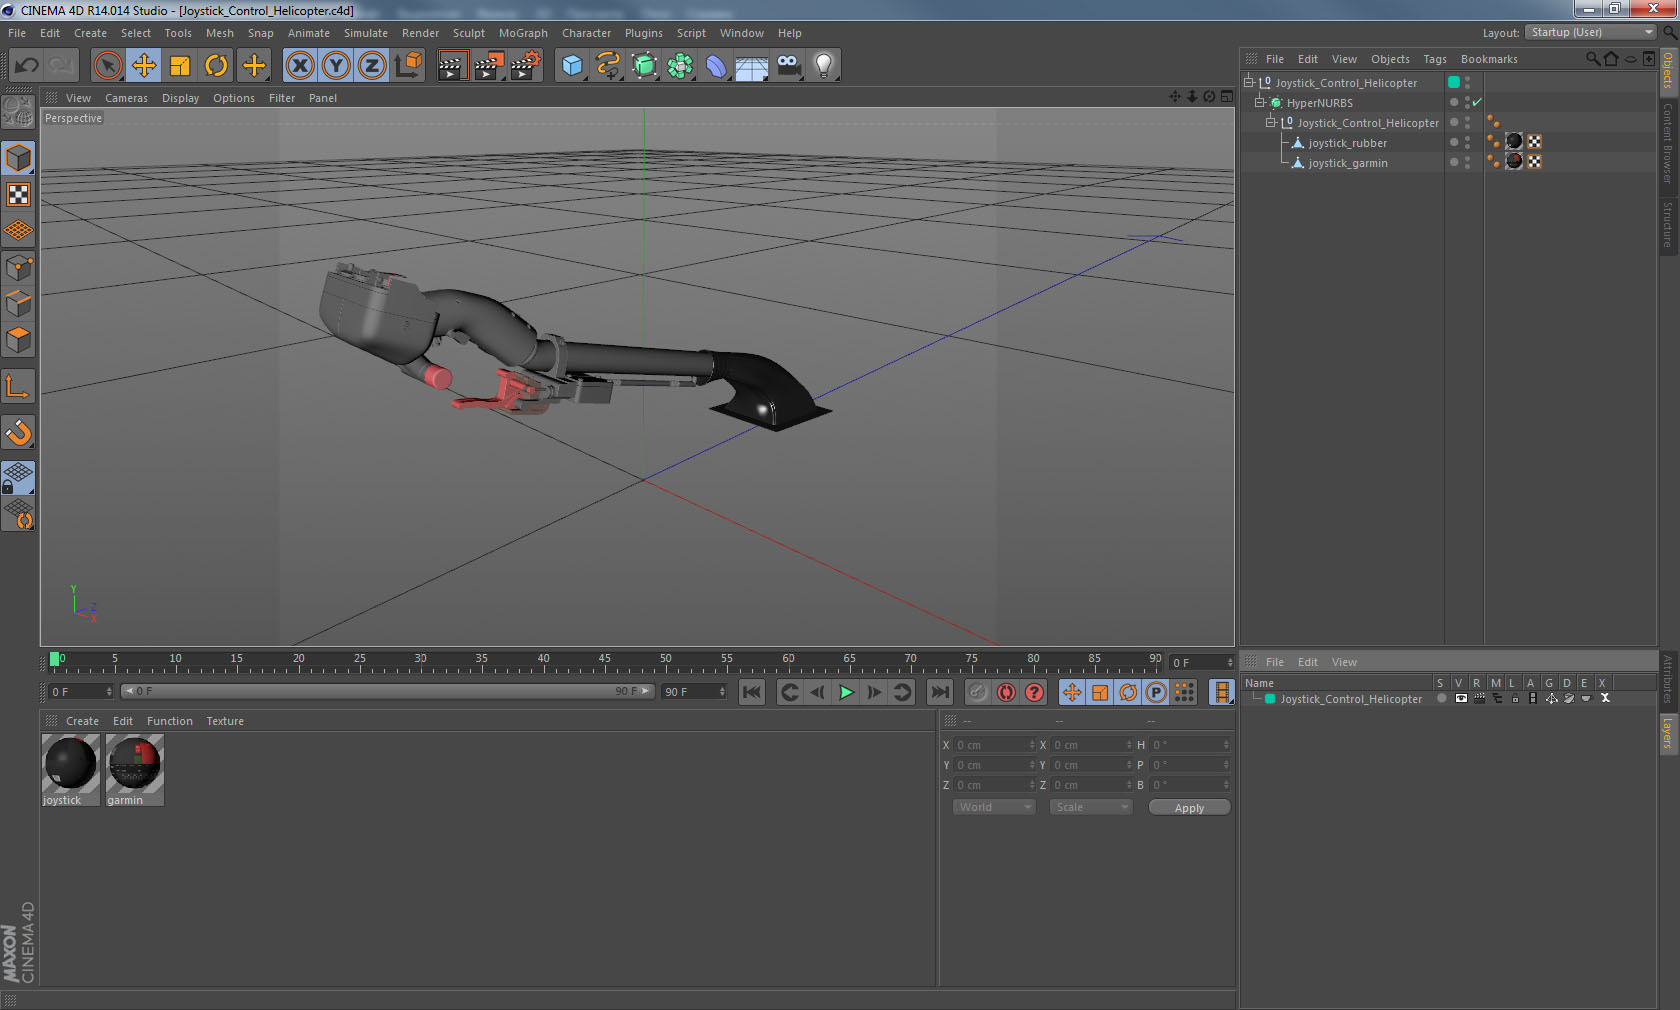1680x1010 pixels.
Task: Switch to Edges mode
Action: (x=18, y=304)
